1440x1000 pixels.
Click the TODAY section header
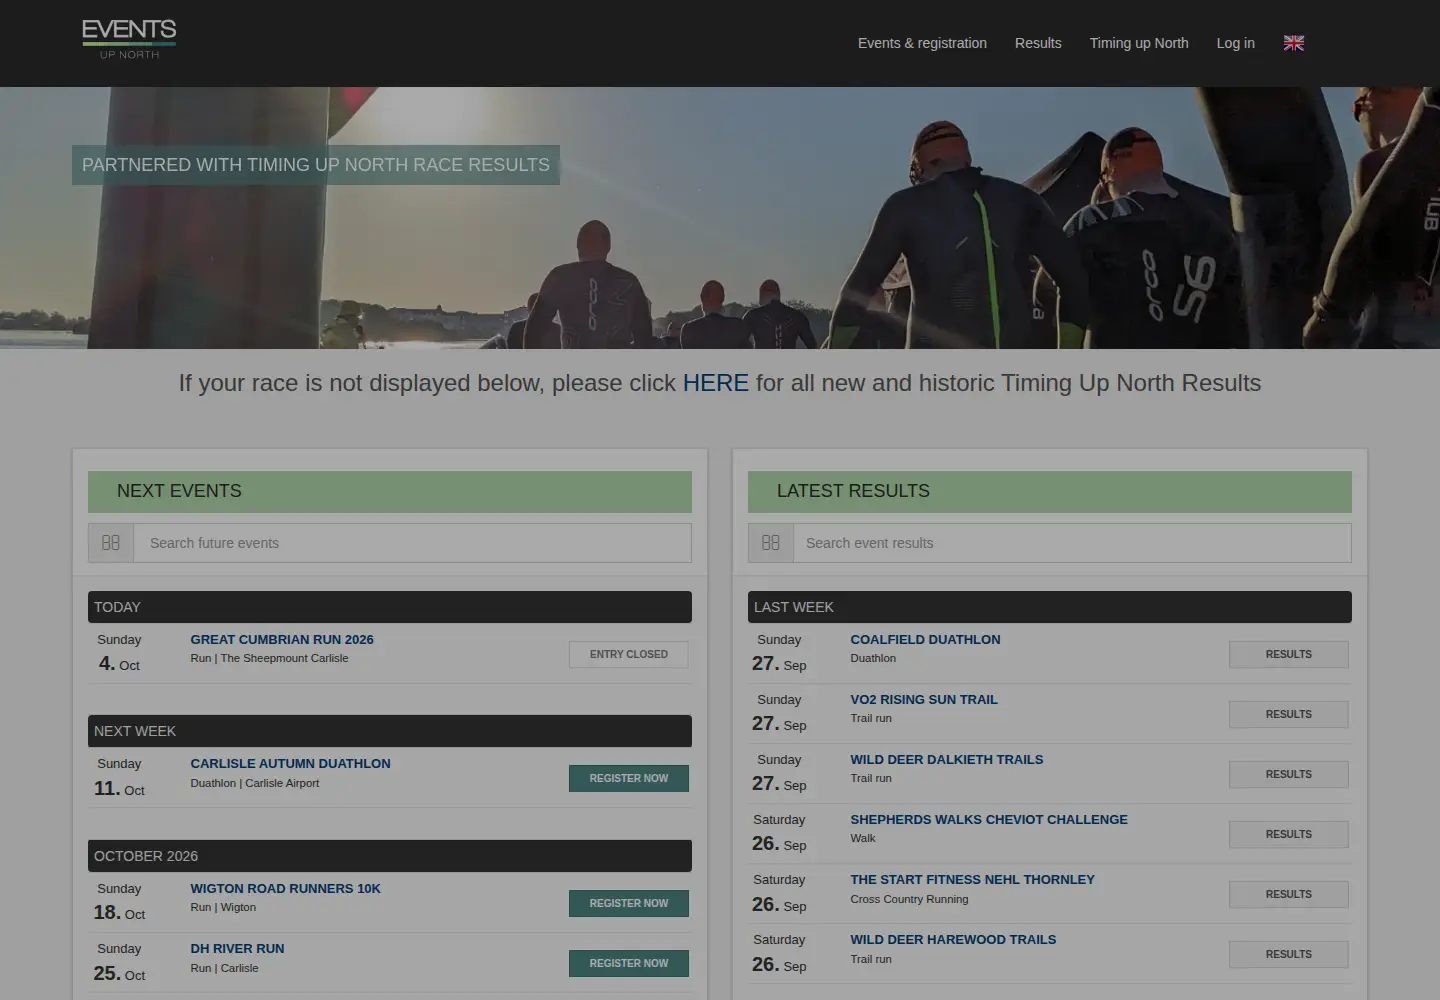coord(390,607)
